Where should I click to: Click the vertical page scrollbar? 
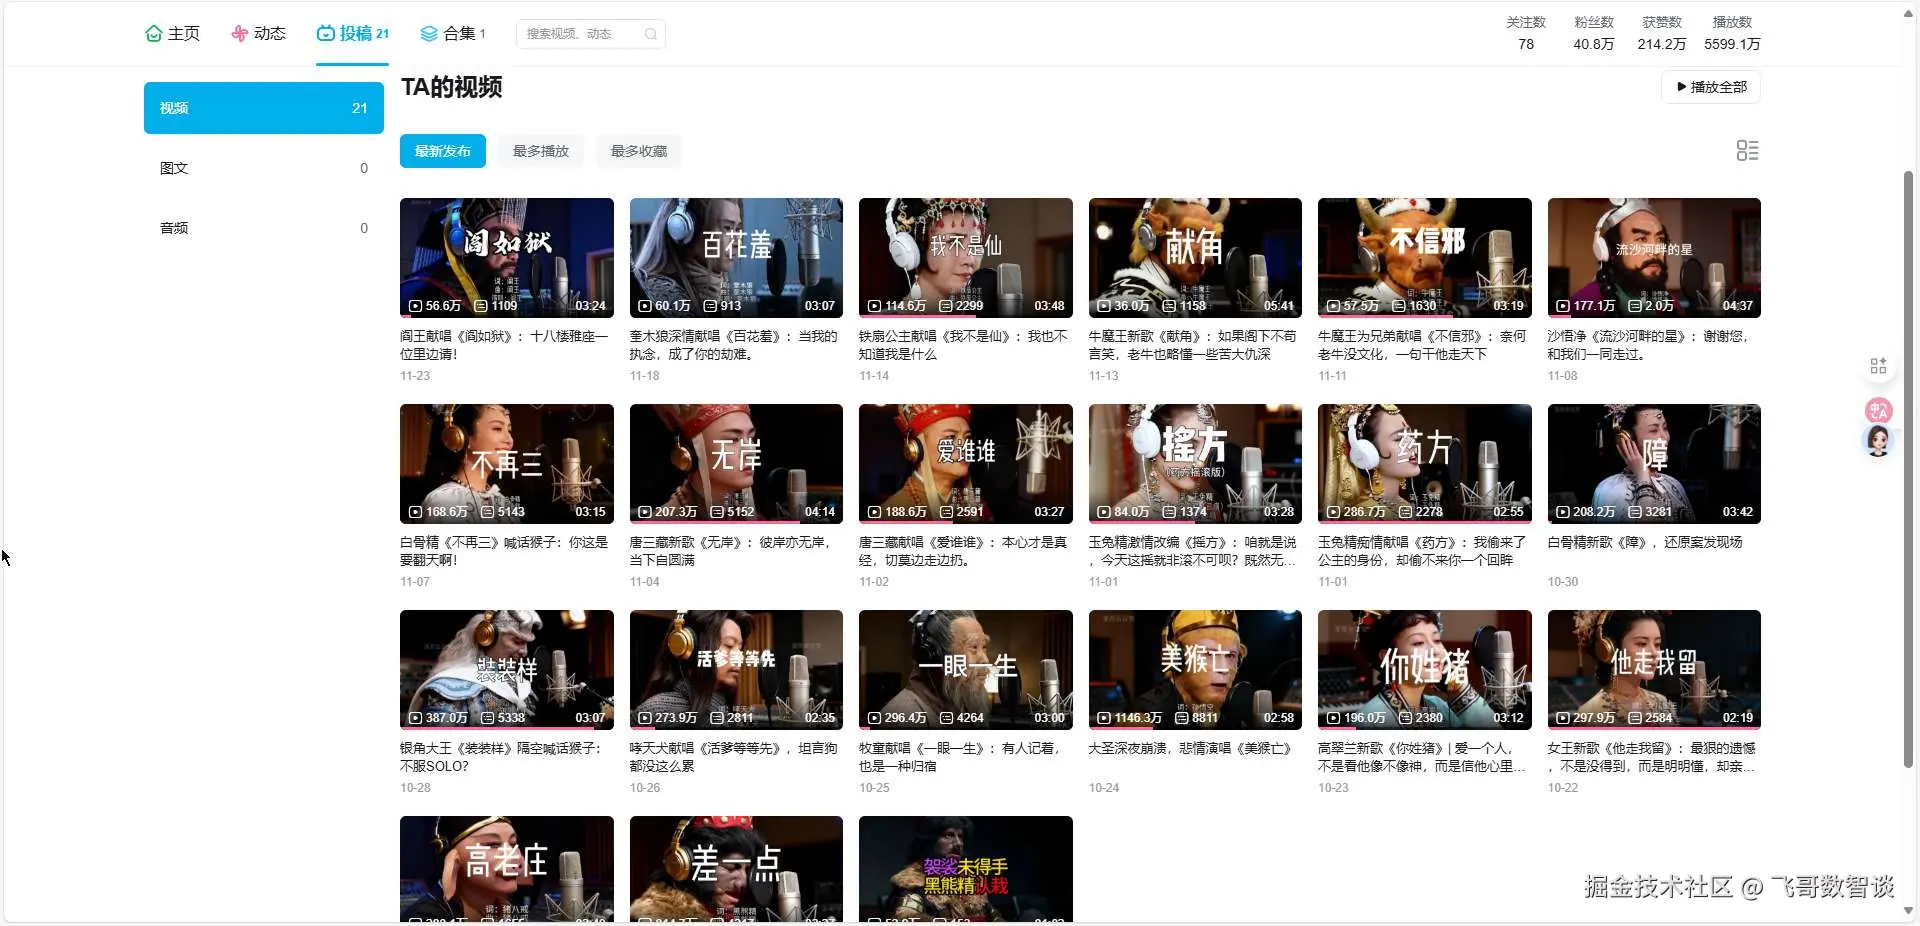[1908, 470]
